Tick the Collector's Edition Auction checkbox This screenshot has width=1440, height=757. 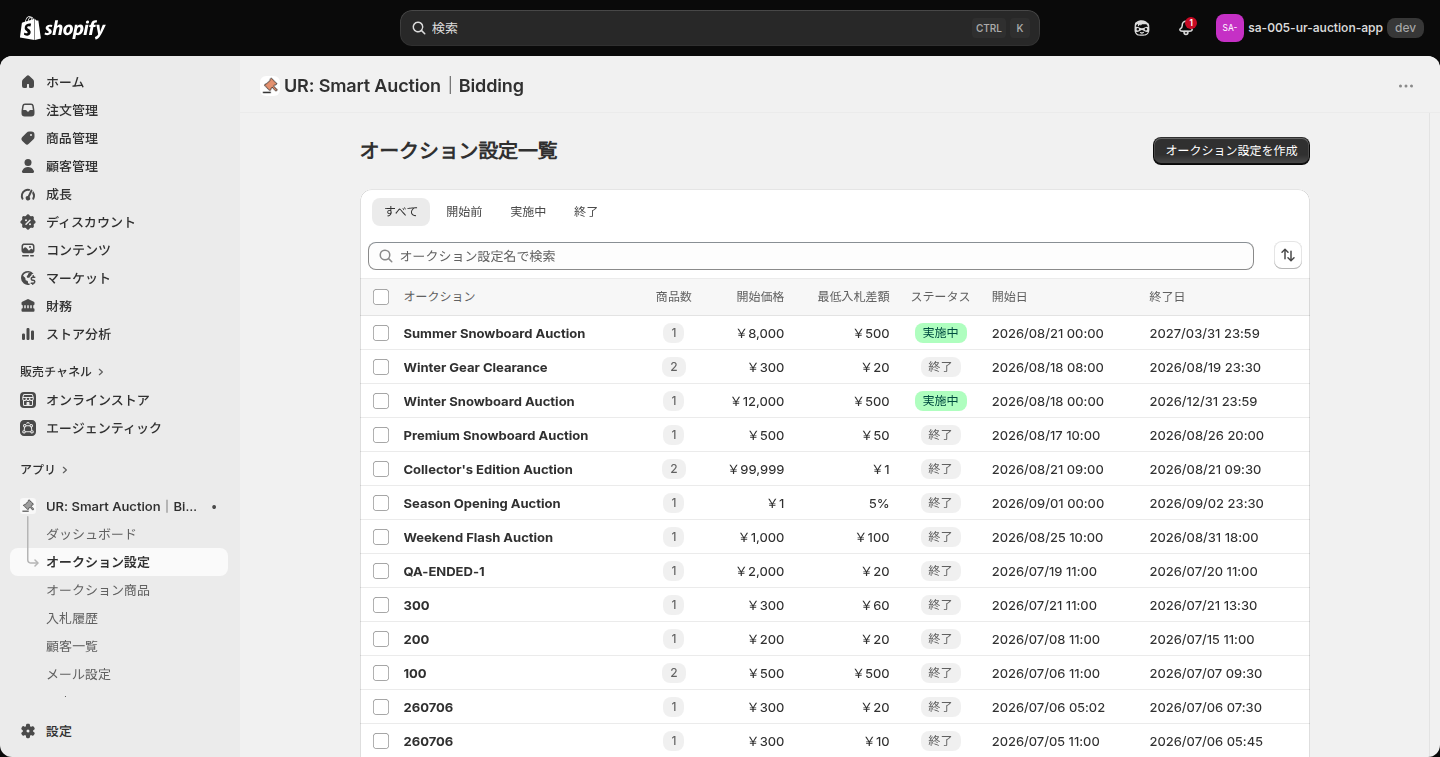click(x=381, y=469)
